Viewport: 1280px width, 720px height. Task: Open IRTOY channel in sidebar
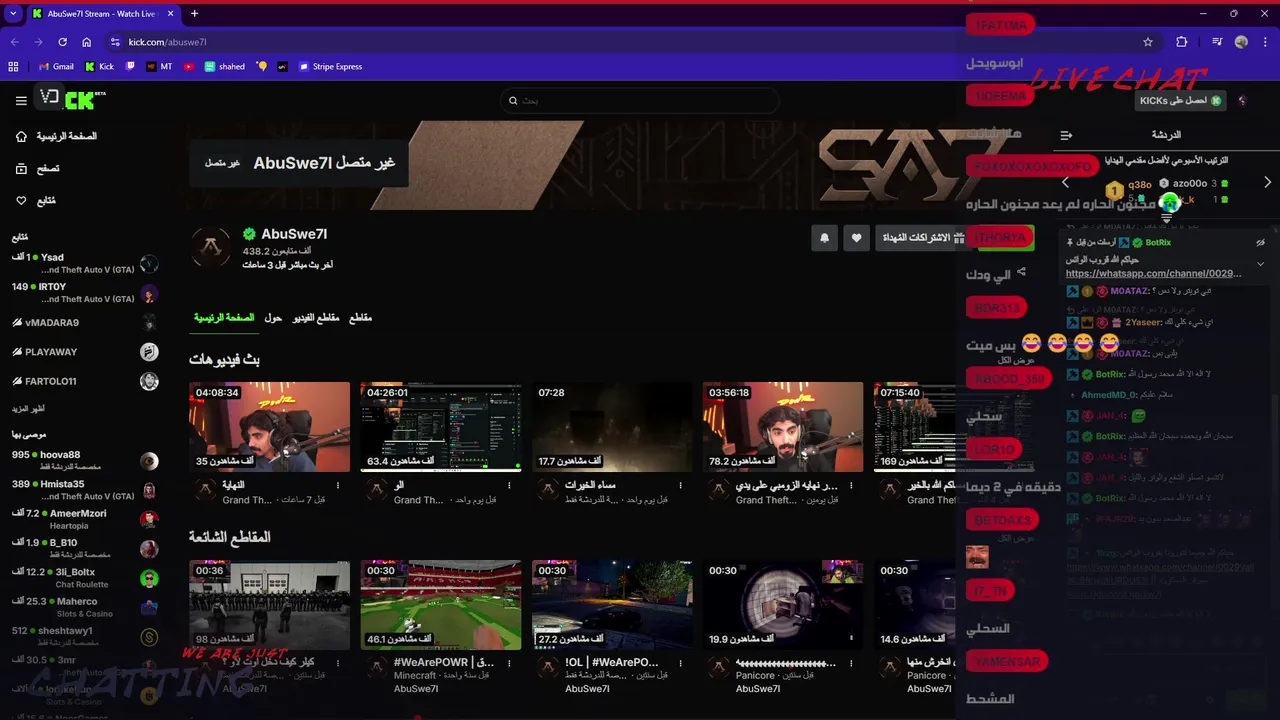click(x=85, y=293)
